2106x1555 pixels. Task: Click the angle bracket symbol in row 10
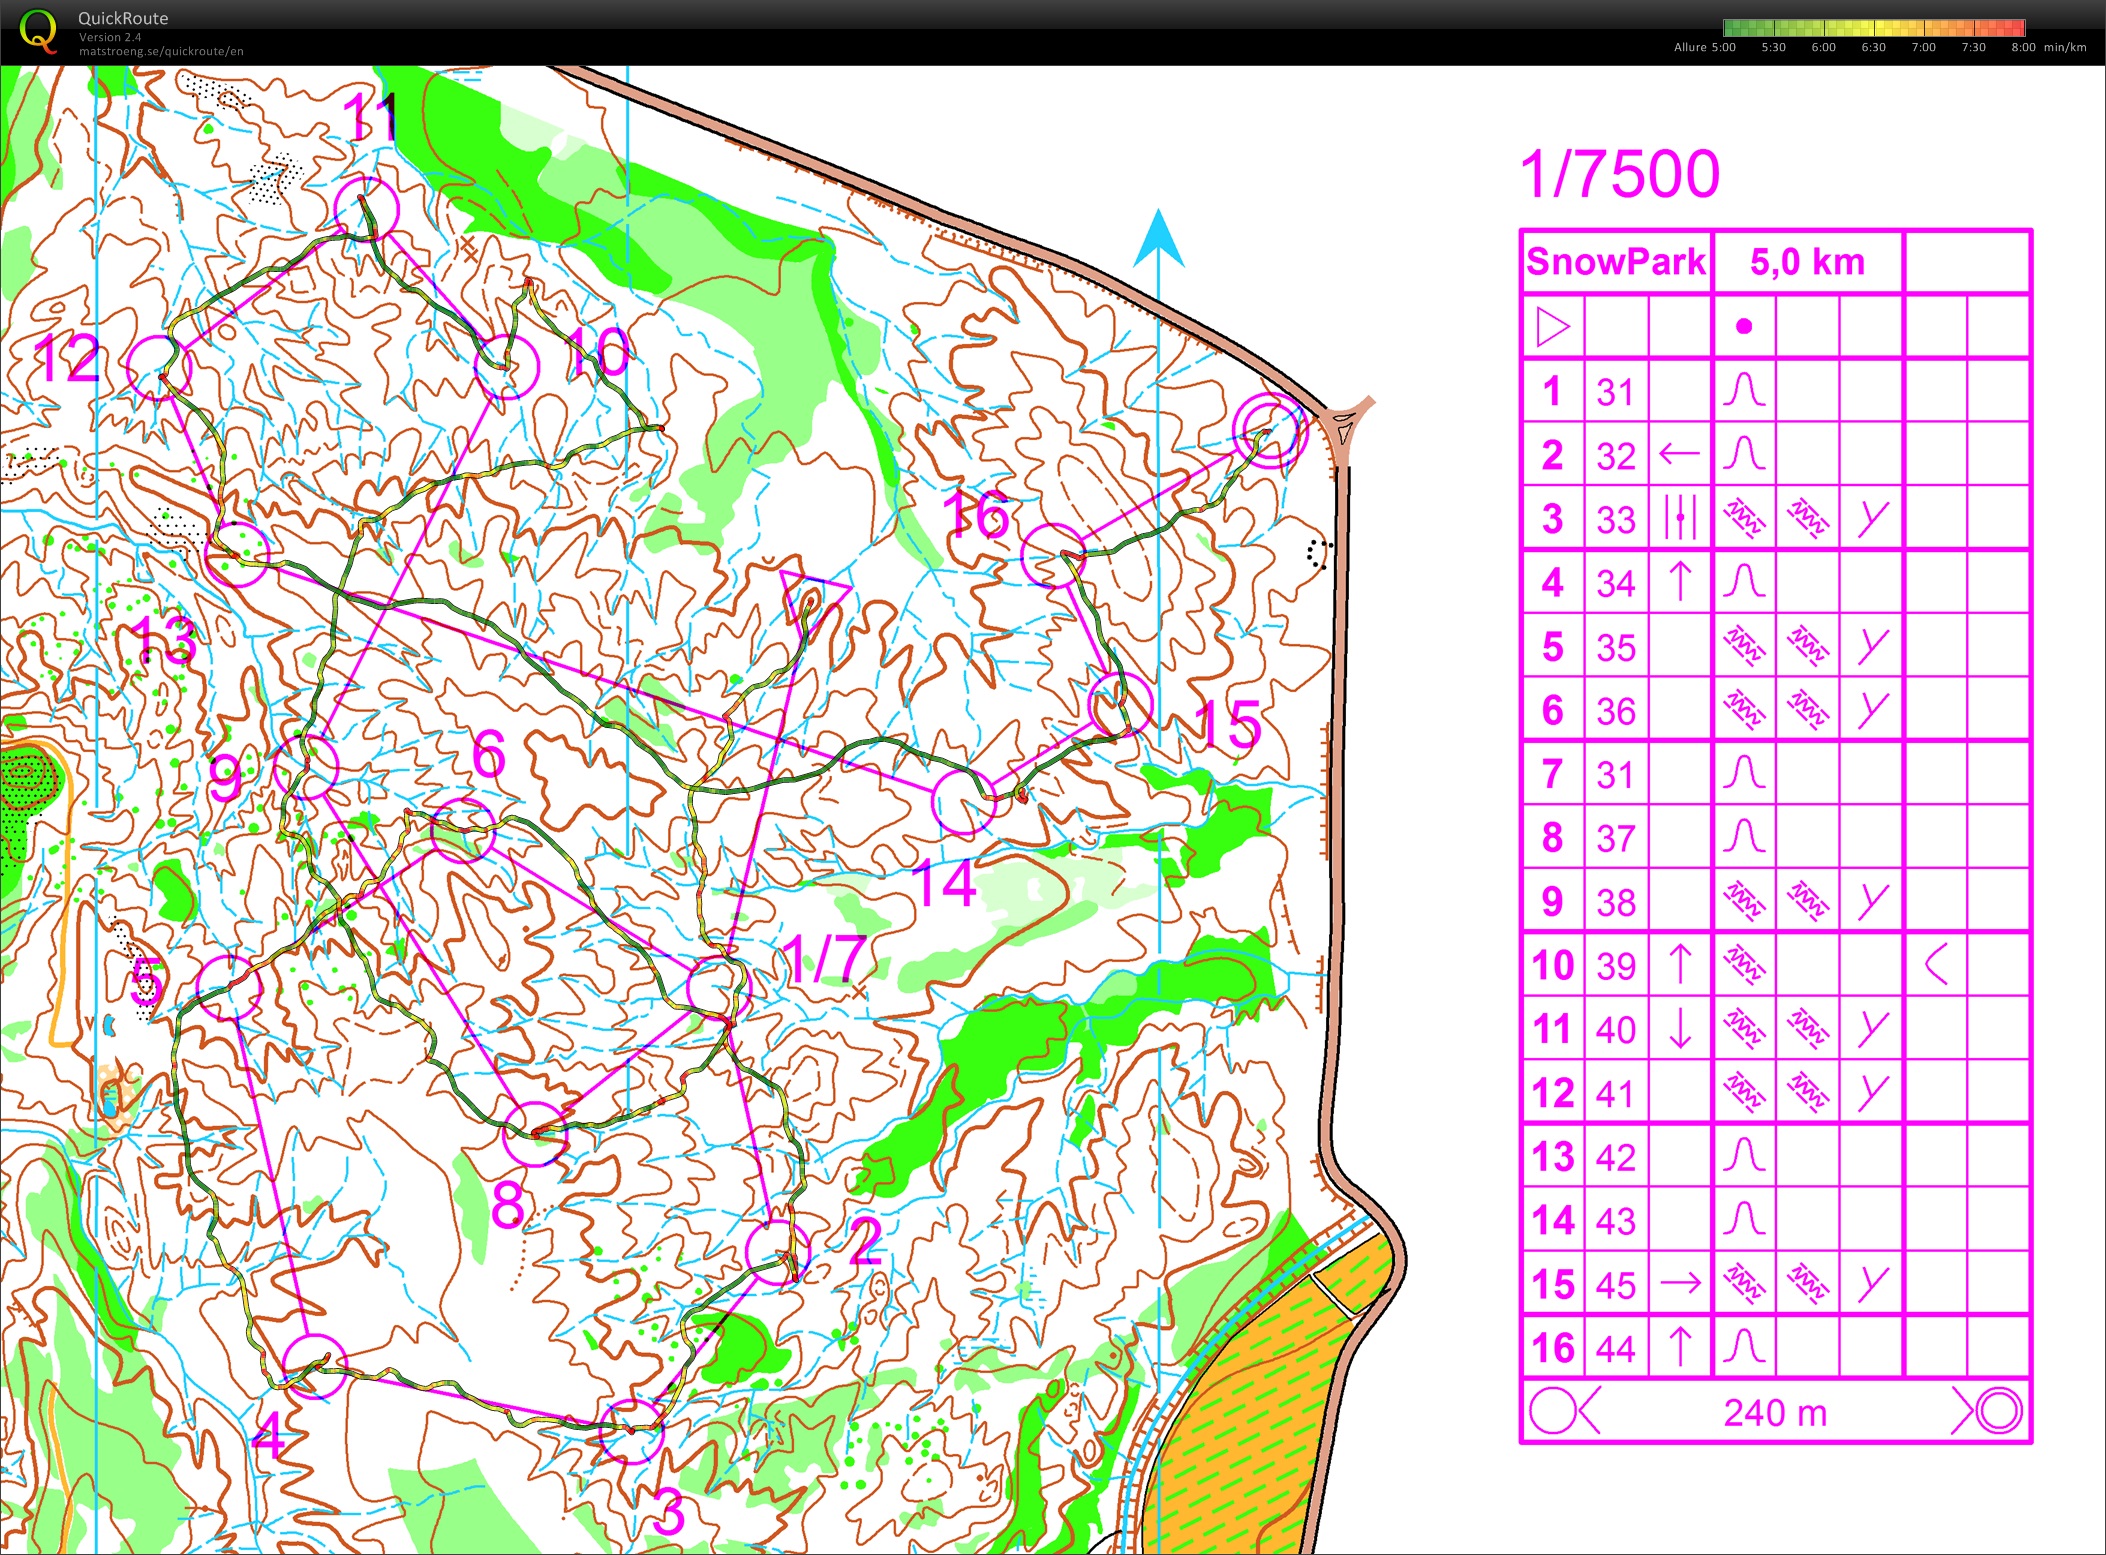click(x=1936, y=964)
